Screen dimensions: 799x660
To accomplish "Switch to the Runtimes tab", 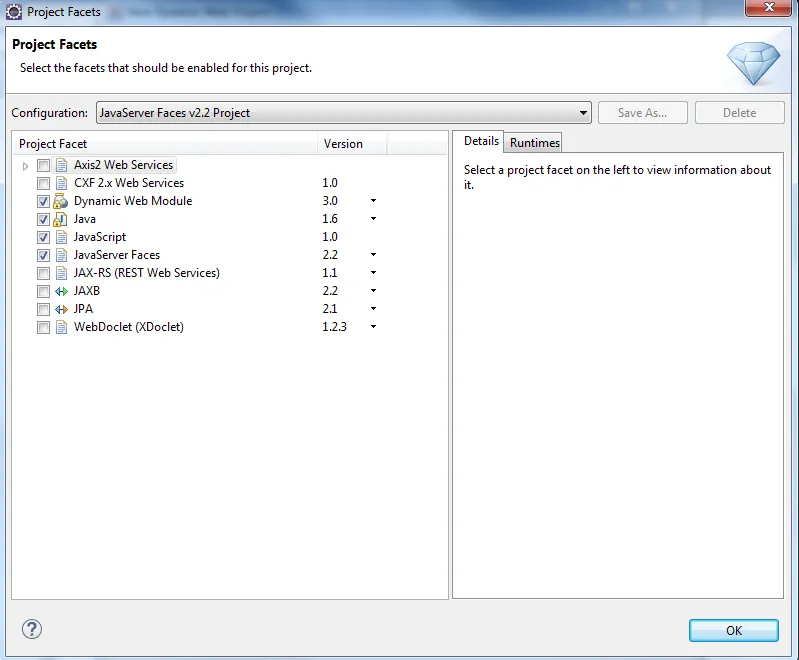I will [535, 143].
